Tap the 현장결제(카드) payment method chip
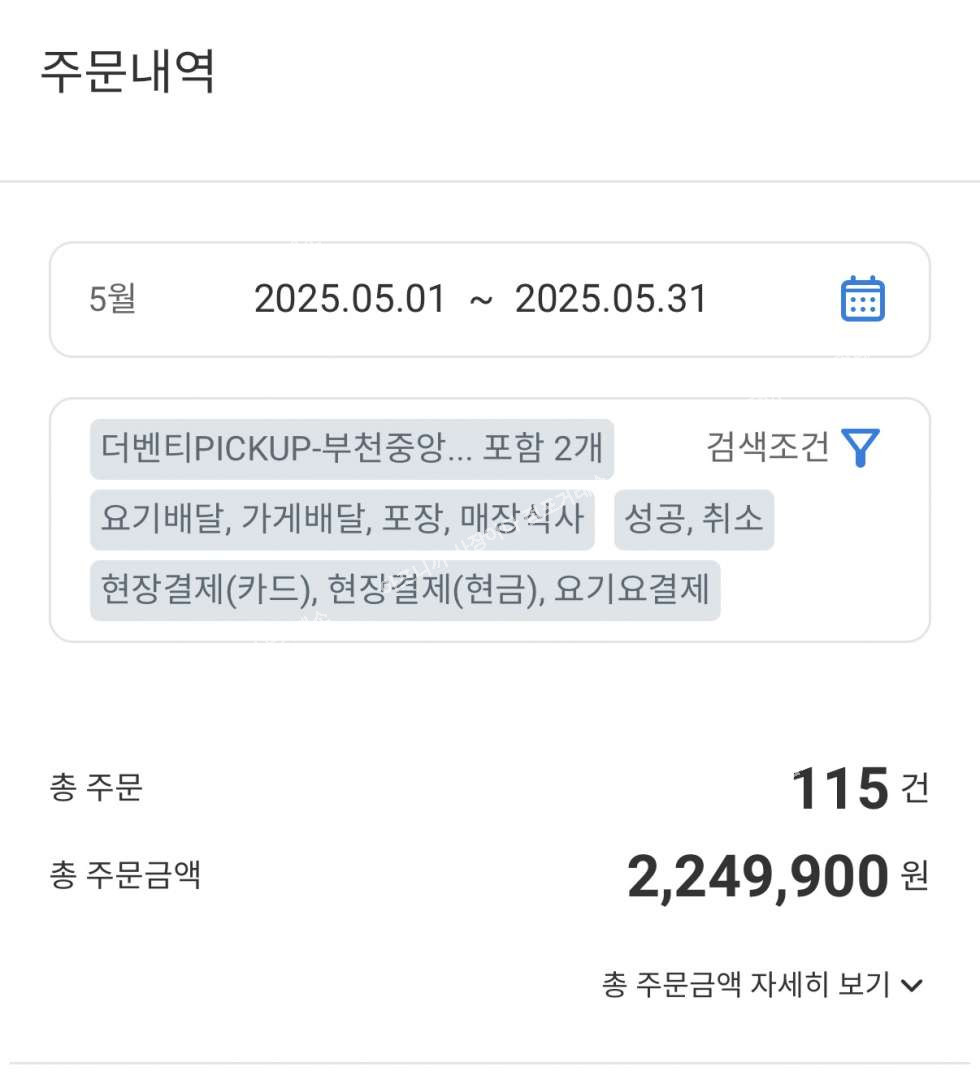The width and height of the screenshot is (980, 1088). [404, 590]
